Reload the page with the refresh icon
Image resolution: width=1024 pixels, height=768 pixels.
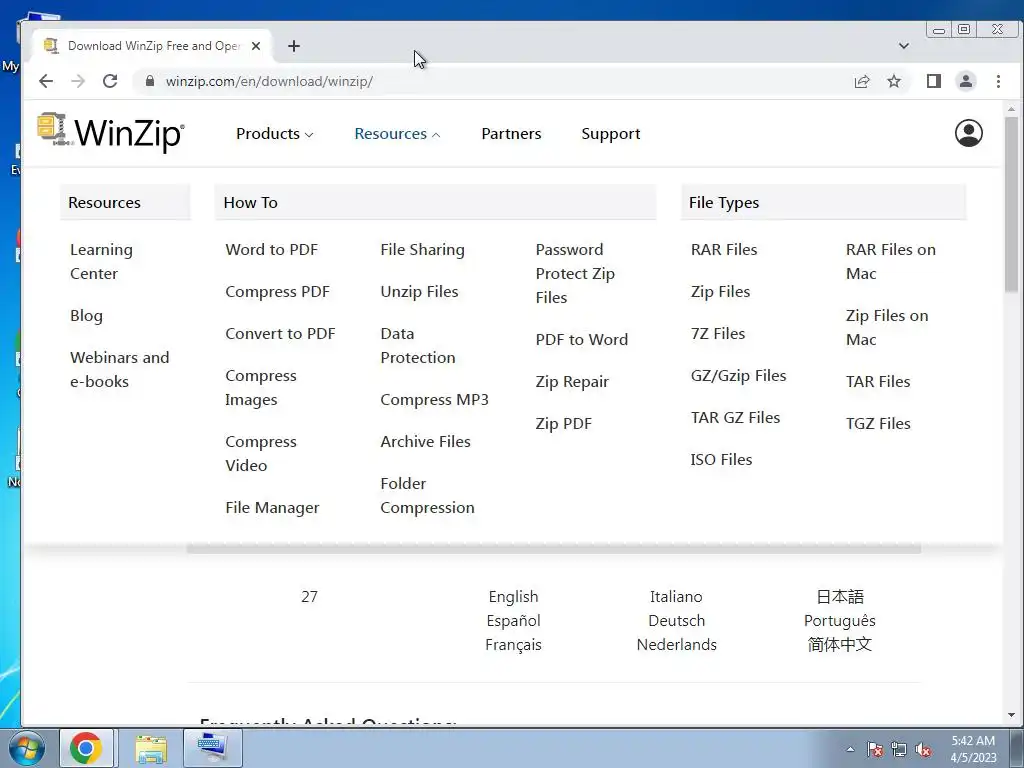tap(110, 81)
